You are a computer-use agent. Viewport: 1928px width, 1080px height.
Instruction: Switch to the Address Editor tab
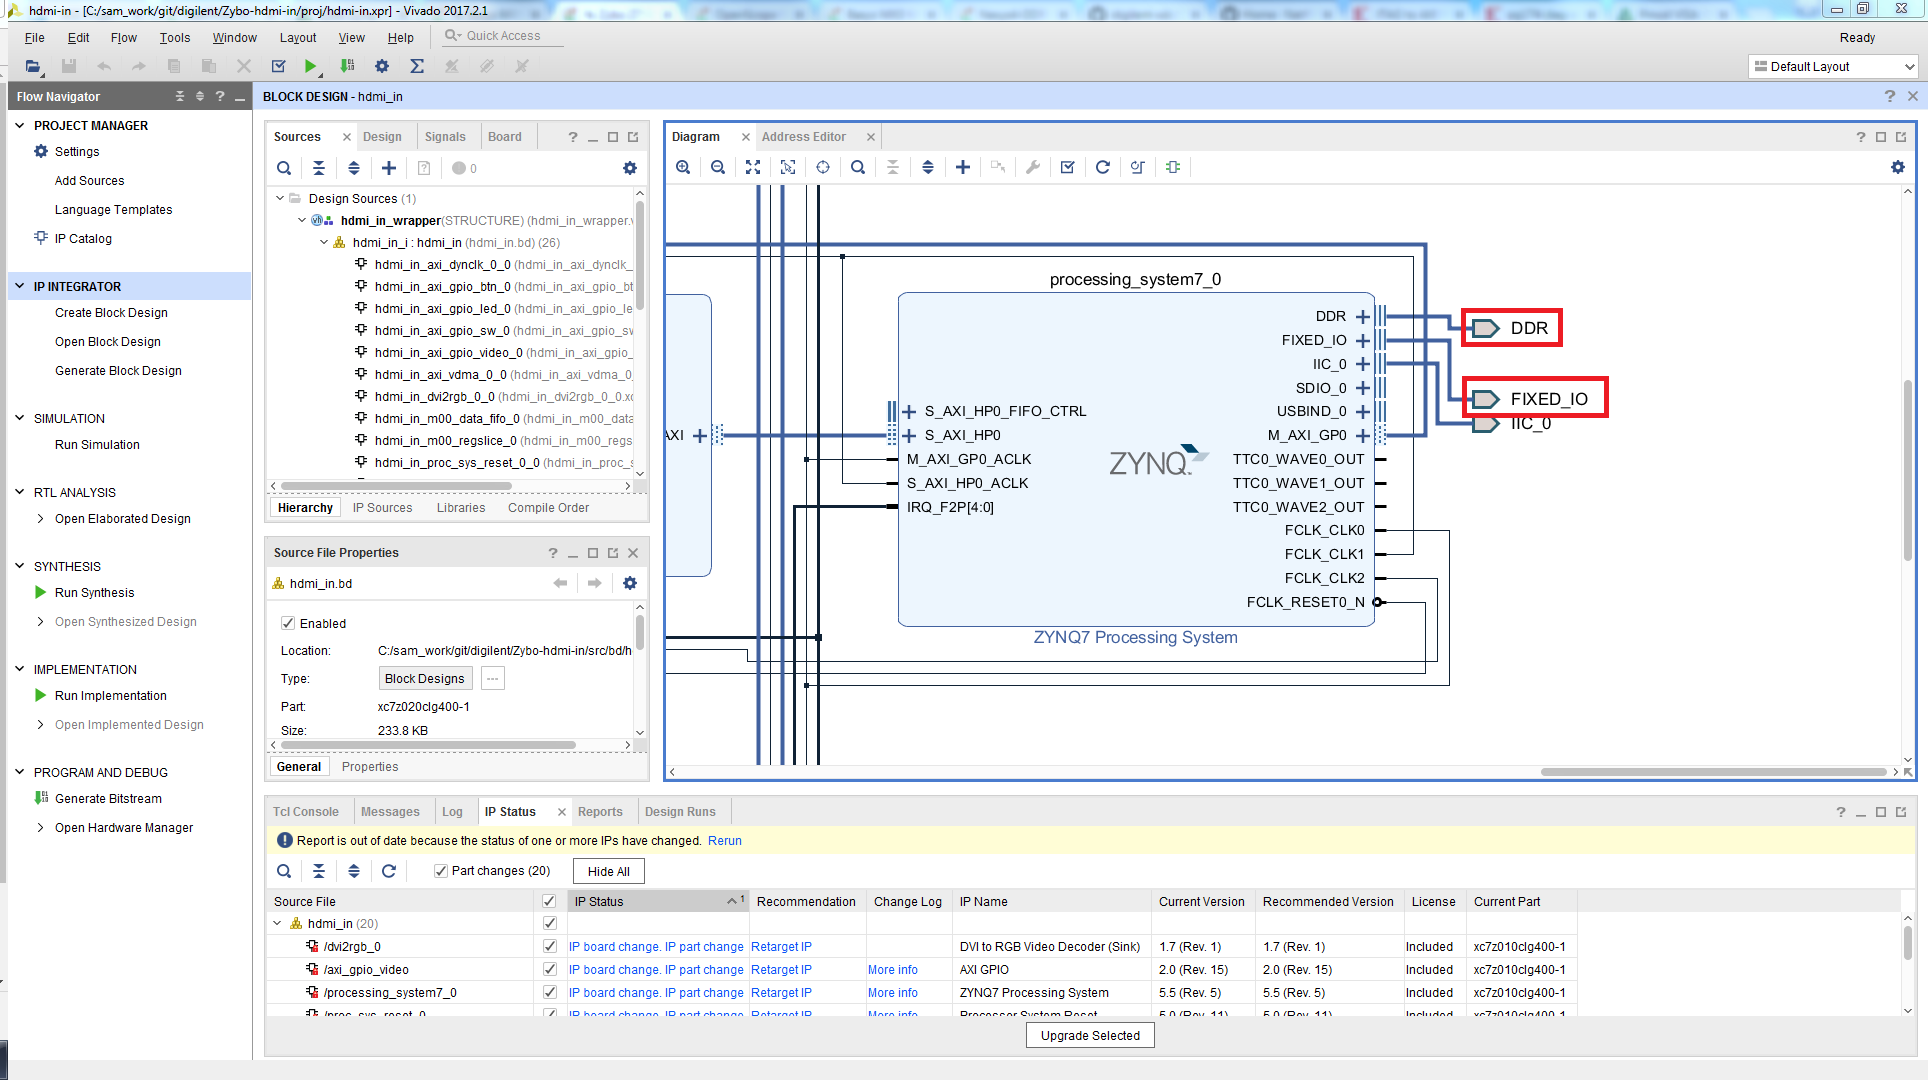click(x=804, y=137)
